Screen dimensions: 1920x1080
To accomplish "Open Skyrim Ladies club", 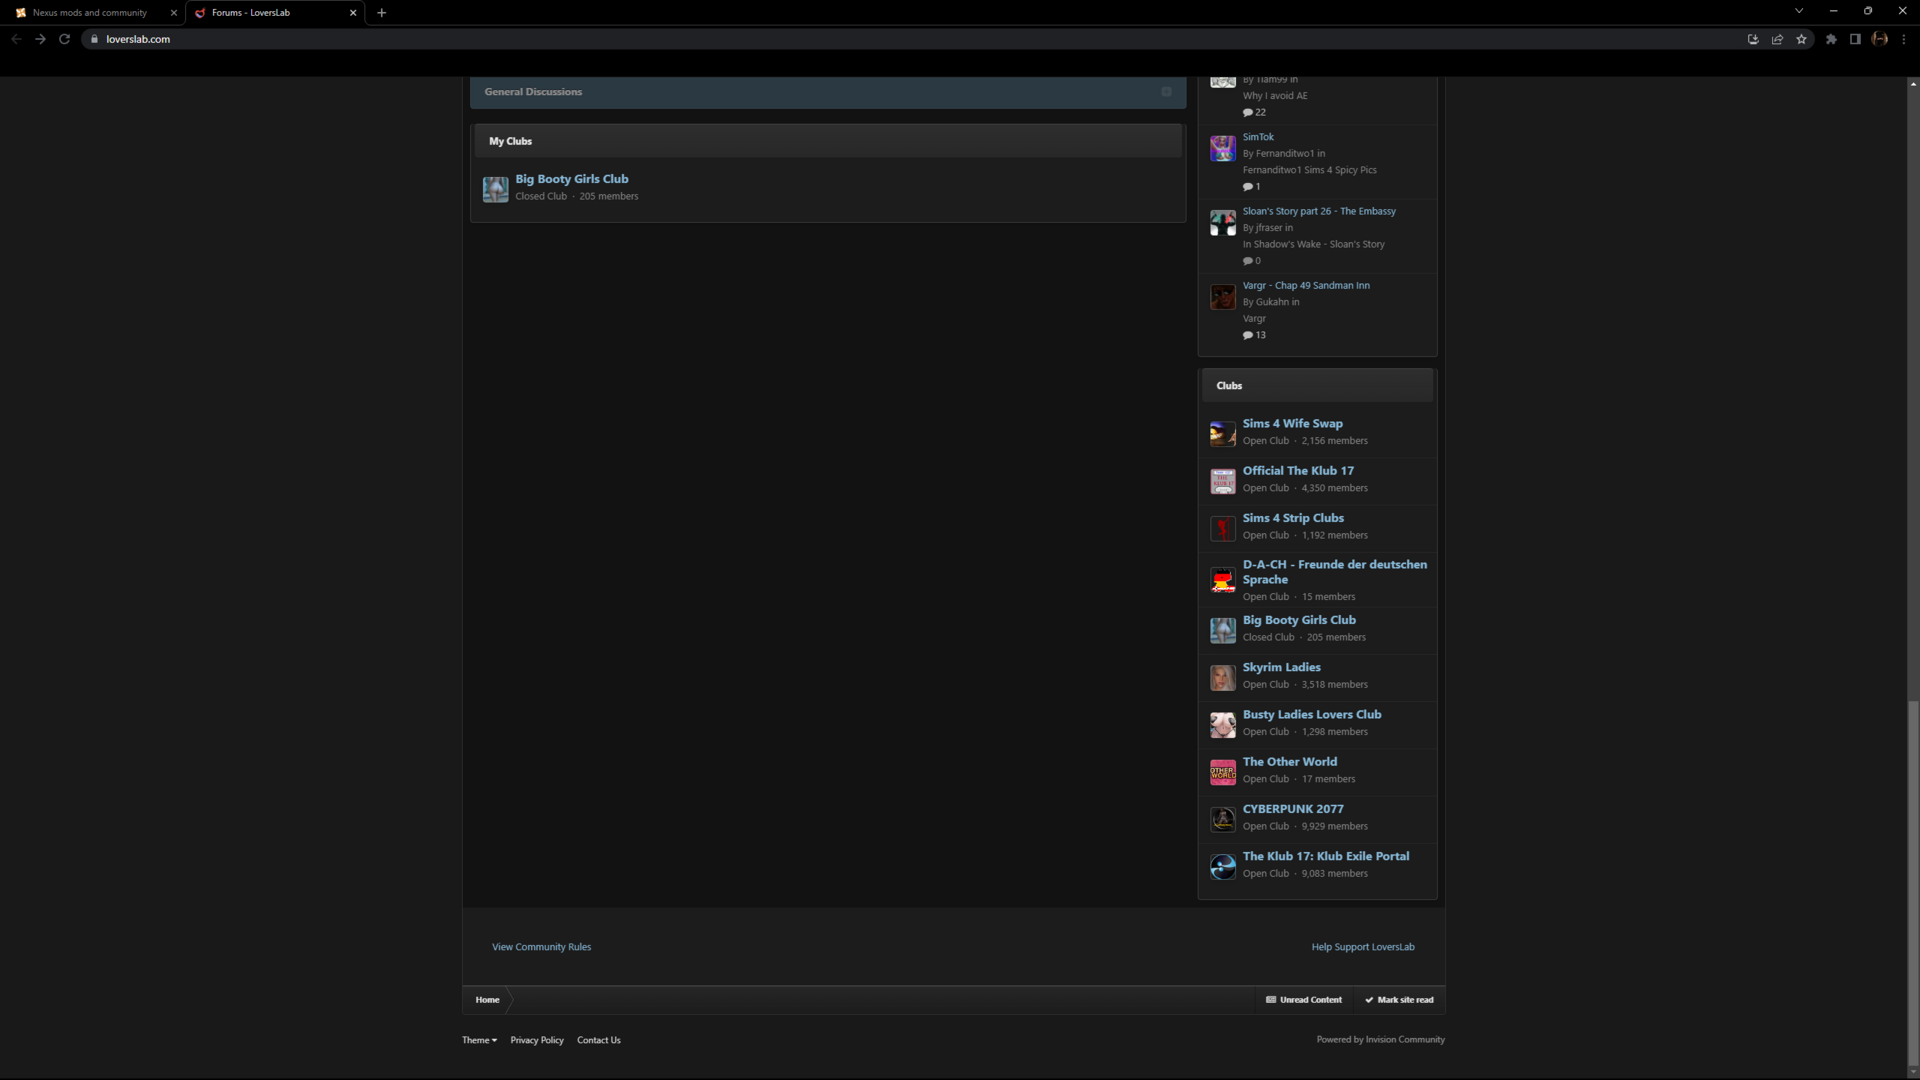I will click(x=1281, y=667).
